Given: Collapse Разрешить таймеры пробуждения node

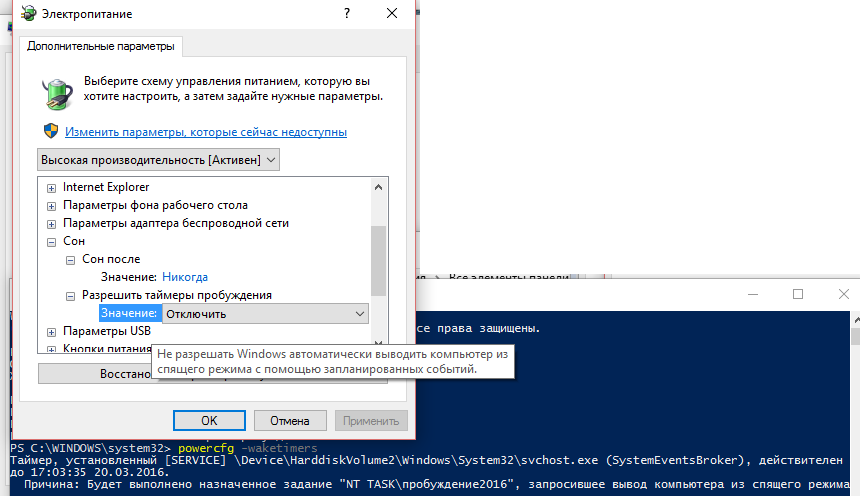Looking at the screenshot, I should pos(70,296).
